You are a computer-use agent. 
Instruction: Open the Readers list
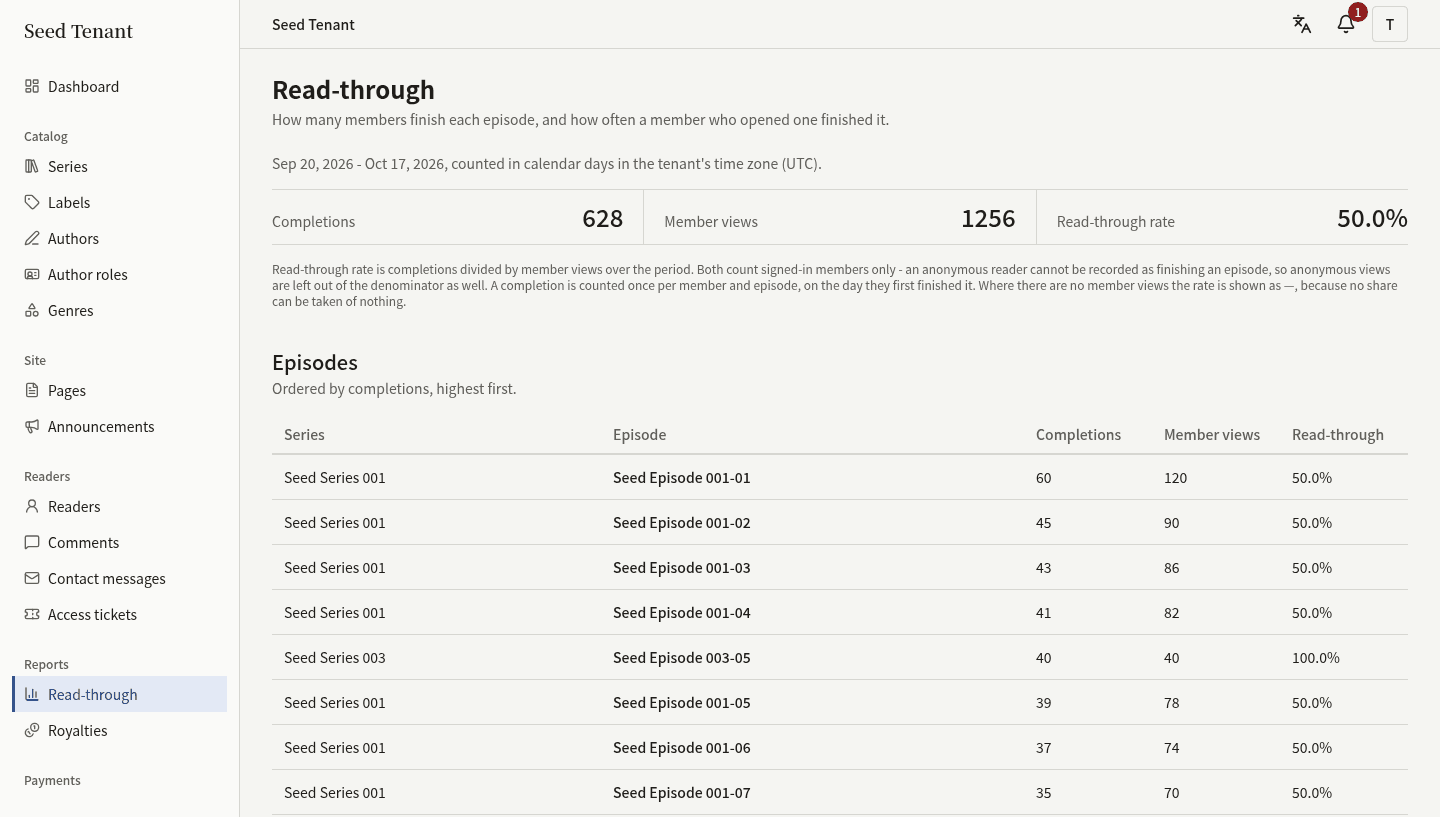pos(119,506)
